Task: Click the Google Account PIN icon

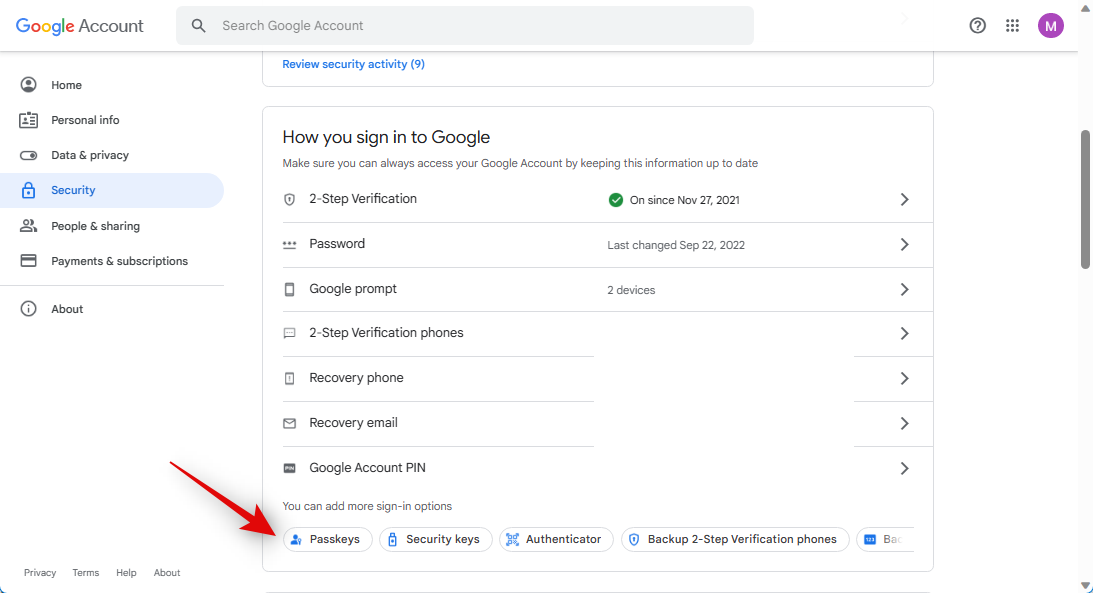Action: (x=289, y=468)
